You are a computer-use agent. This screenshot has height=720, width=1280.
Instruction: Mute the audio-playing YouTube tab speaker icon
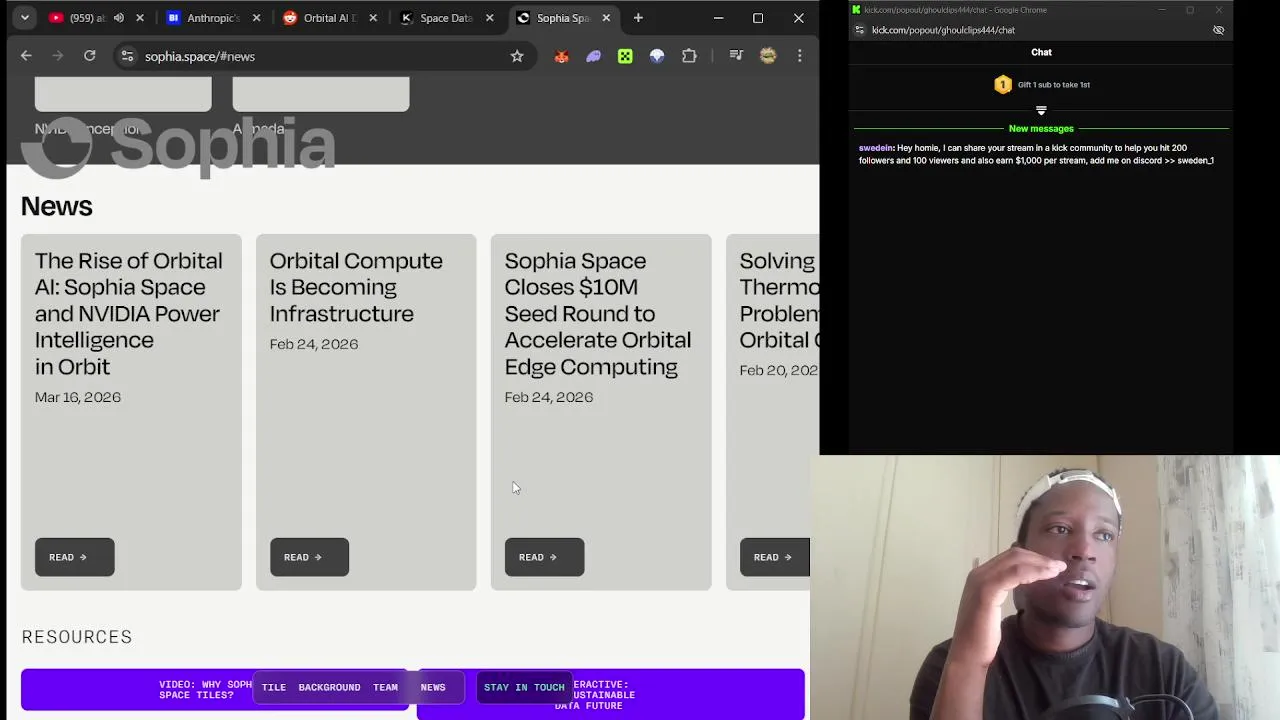(x=119, y=18)
